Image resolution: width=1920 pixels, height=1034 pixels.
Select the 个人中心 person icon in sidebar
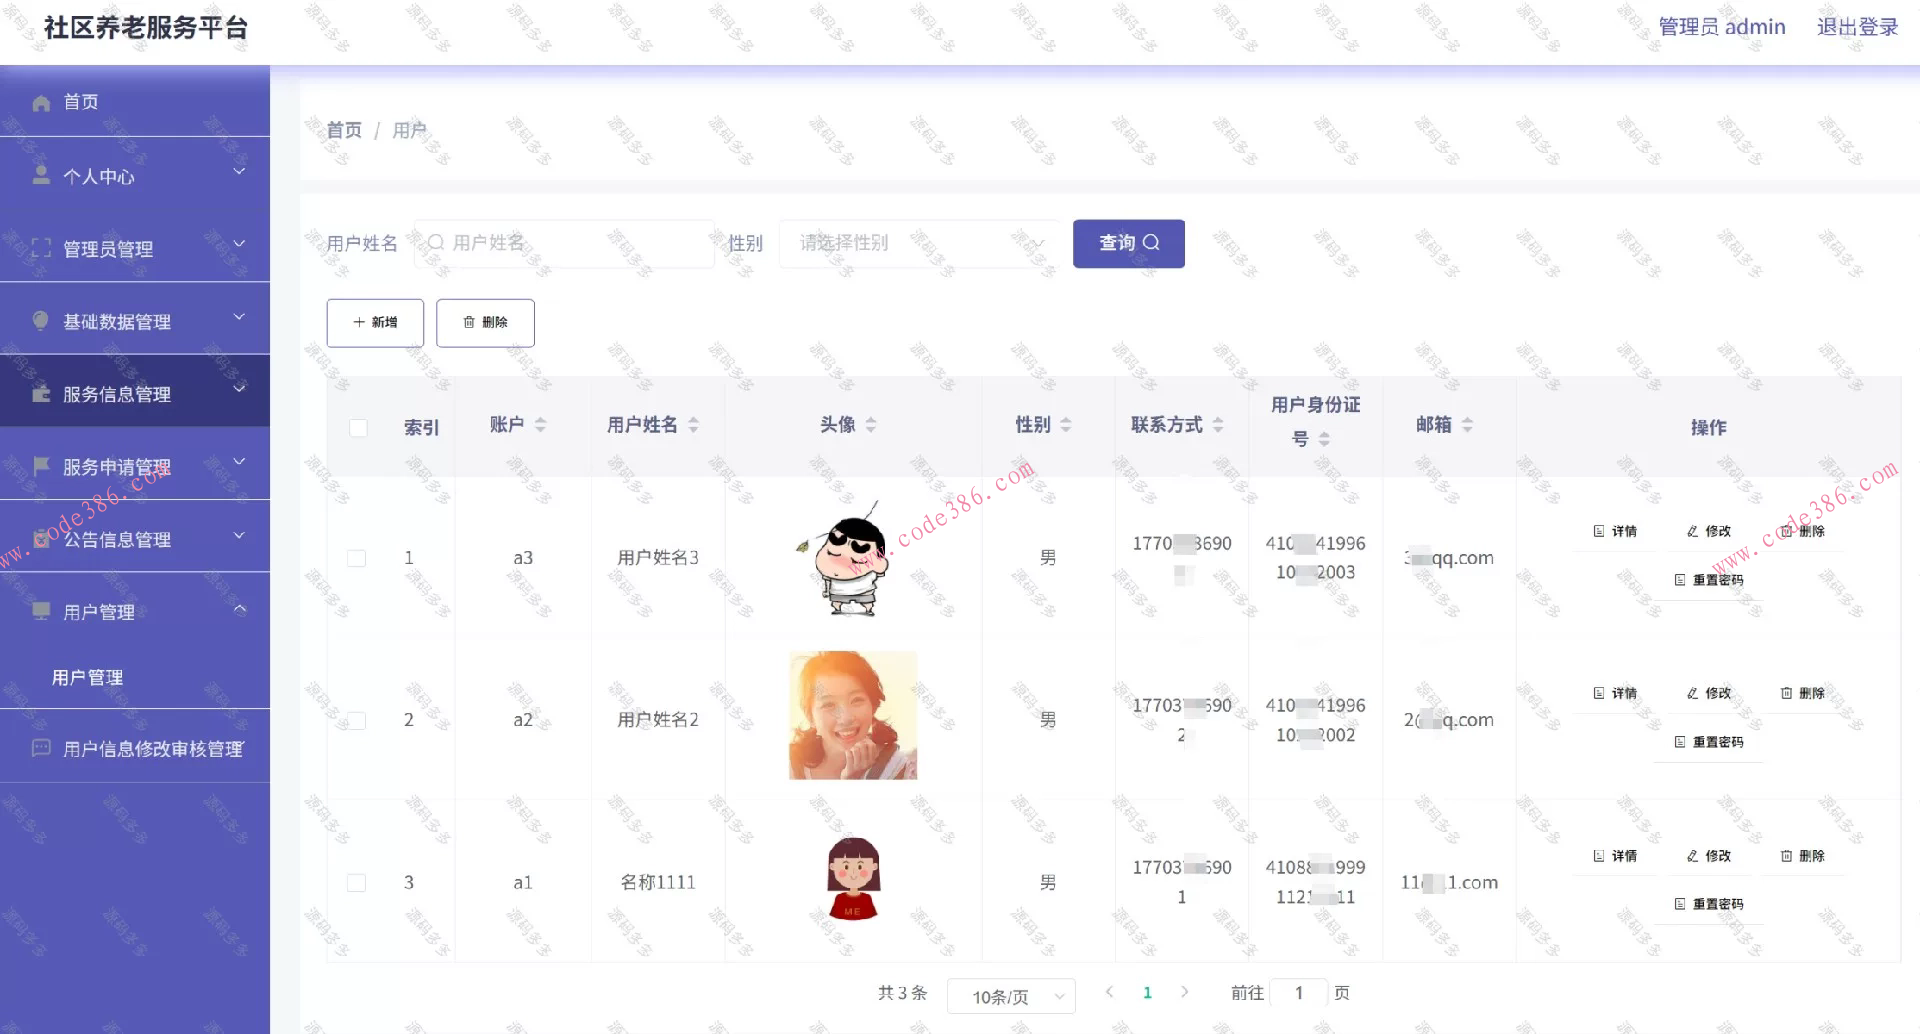coord(41,175)
